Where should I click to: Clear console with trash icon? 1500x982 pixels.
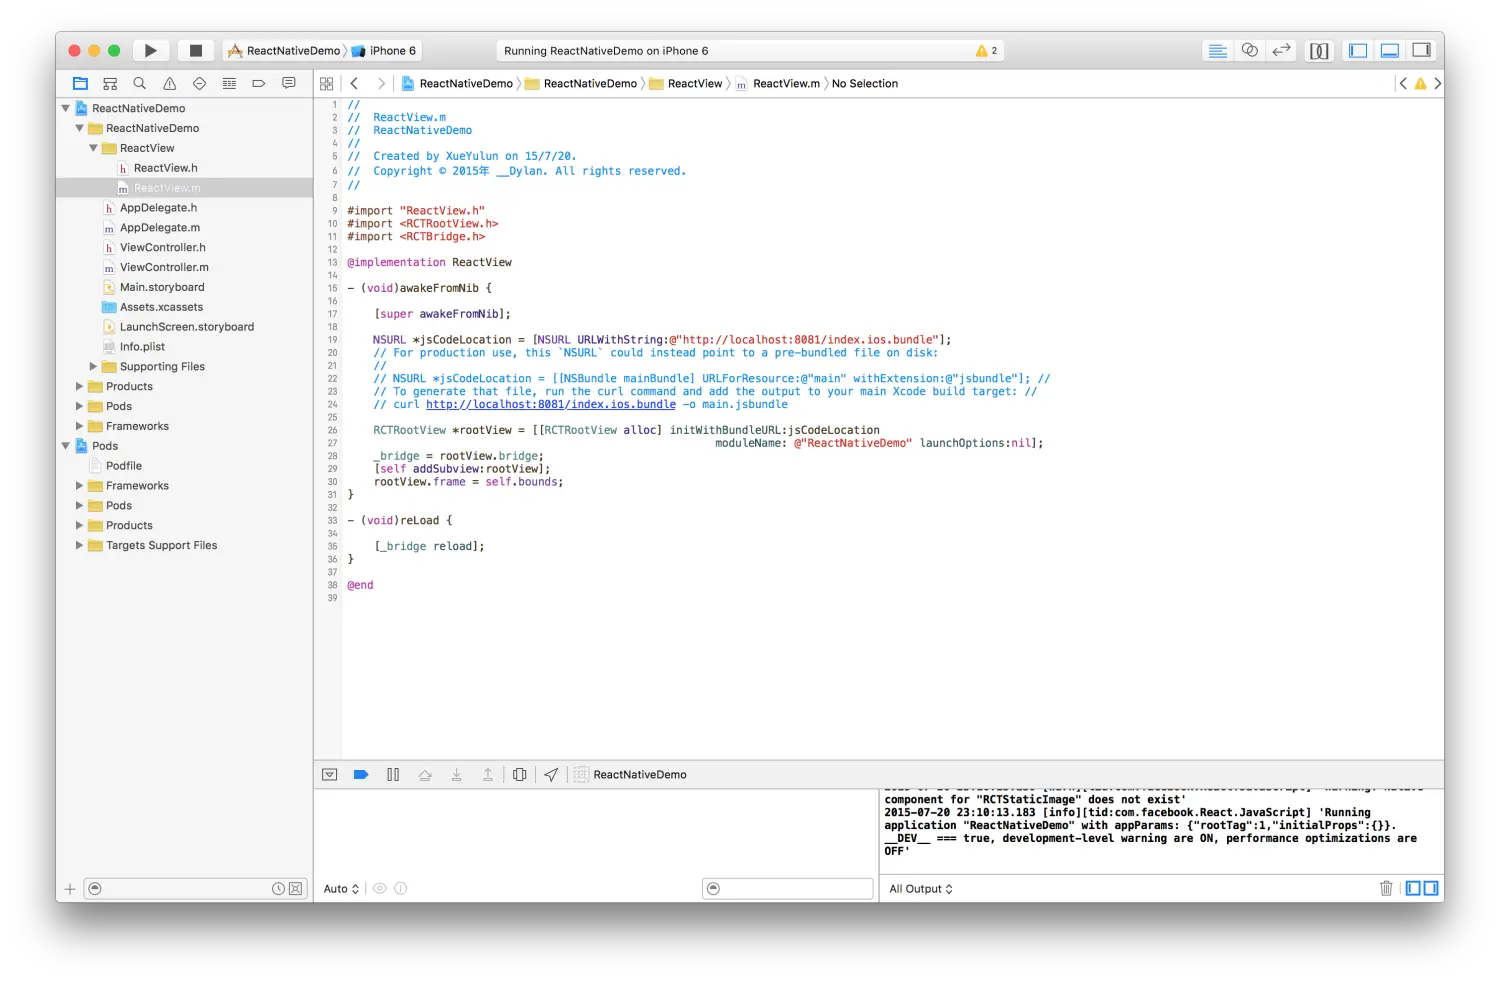coord(1386,888)
